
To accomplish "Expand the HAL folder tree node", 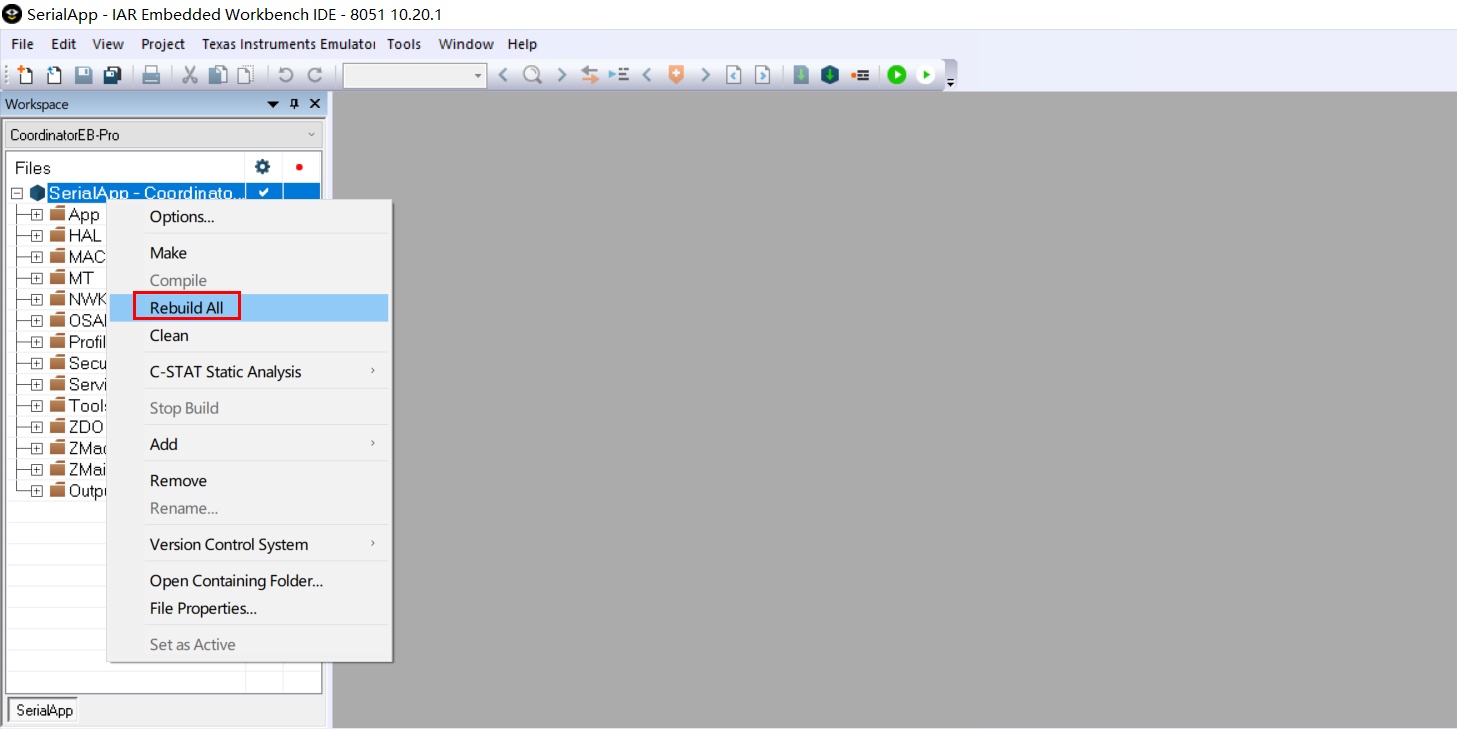I will (x=37, y=236).
